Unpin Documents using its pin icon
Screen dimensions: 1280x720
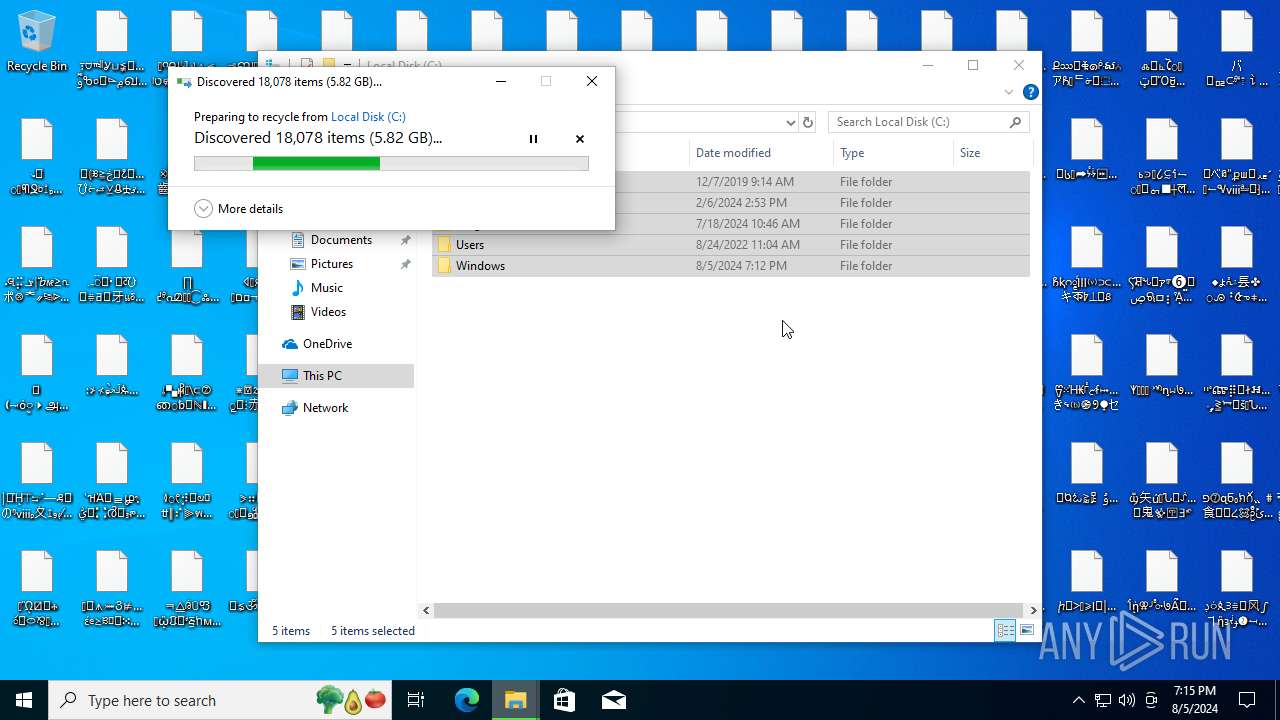tap(405, 240)
